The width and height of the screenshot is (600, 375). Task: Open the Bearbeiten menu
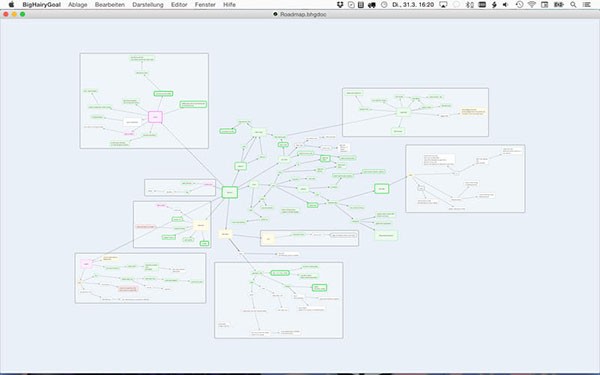pyautogui.click(x=110, y=5)
